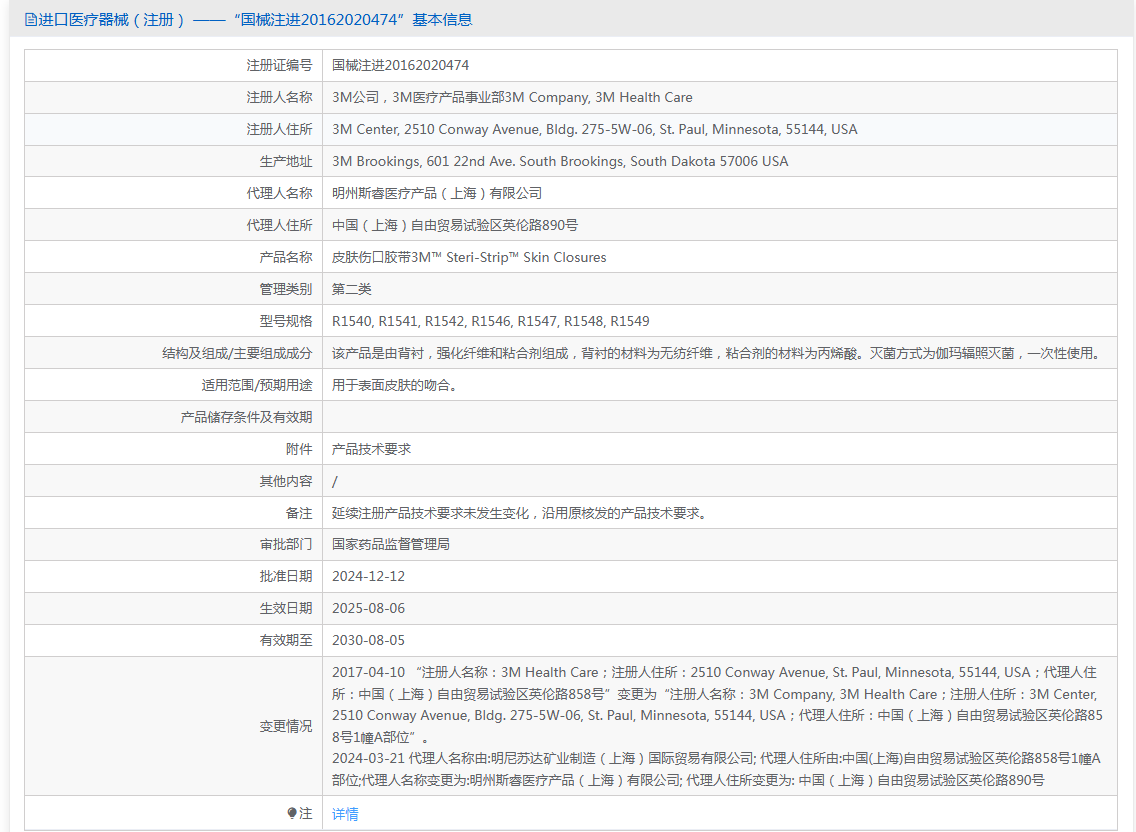The image size is (1136, 832).
Task: Click the 代理人名称 label
Action: 279,193
